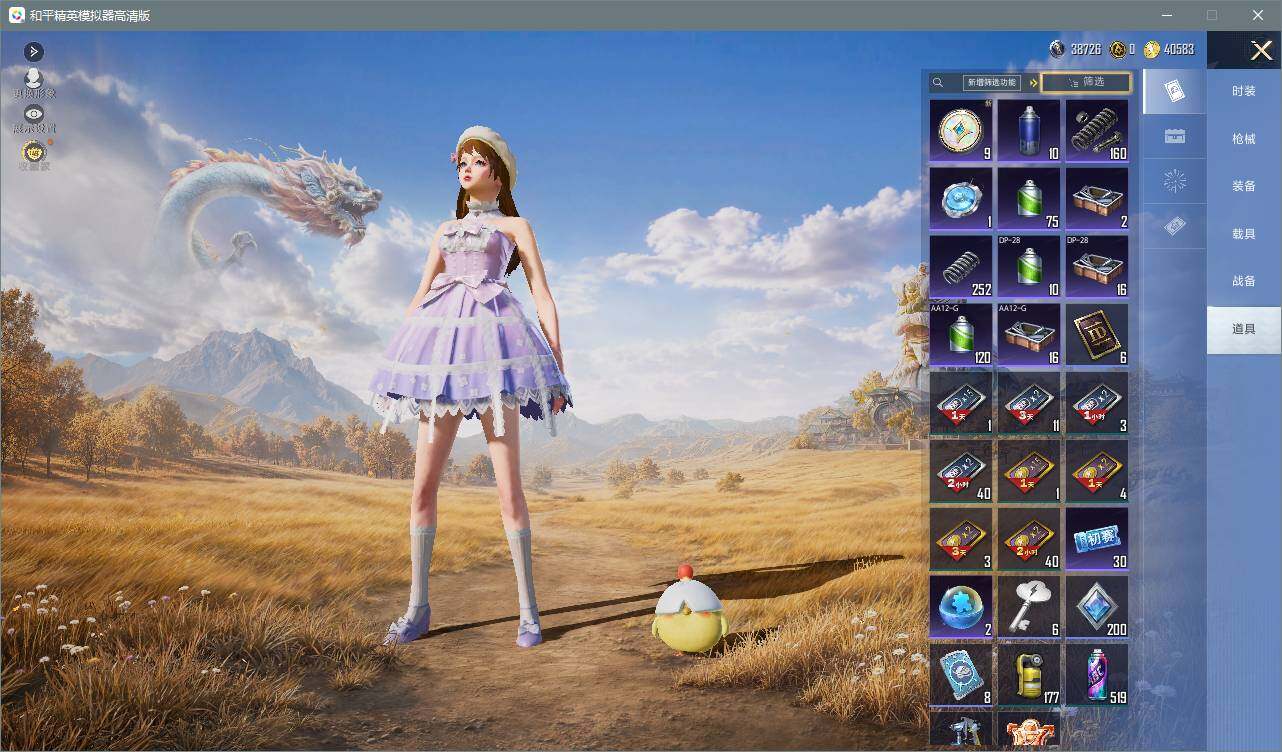Select the green paint can with count 75
This screenshot has height=752, width=1282.
click(x=1029, y=198)
